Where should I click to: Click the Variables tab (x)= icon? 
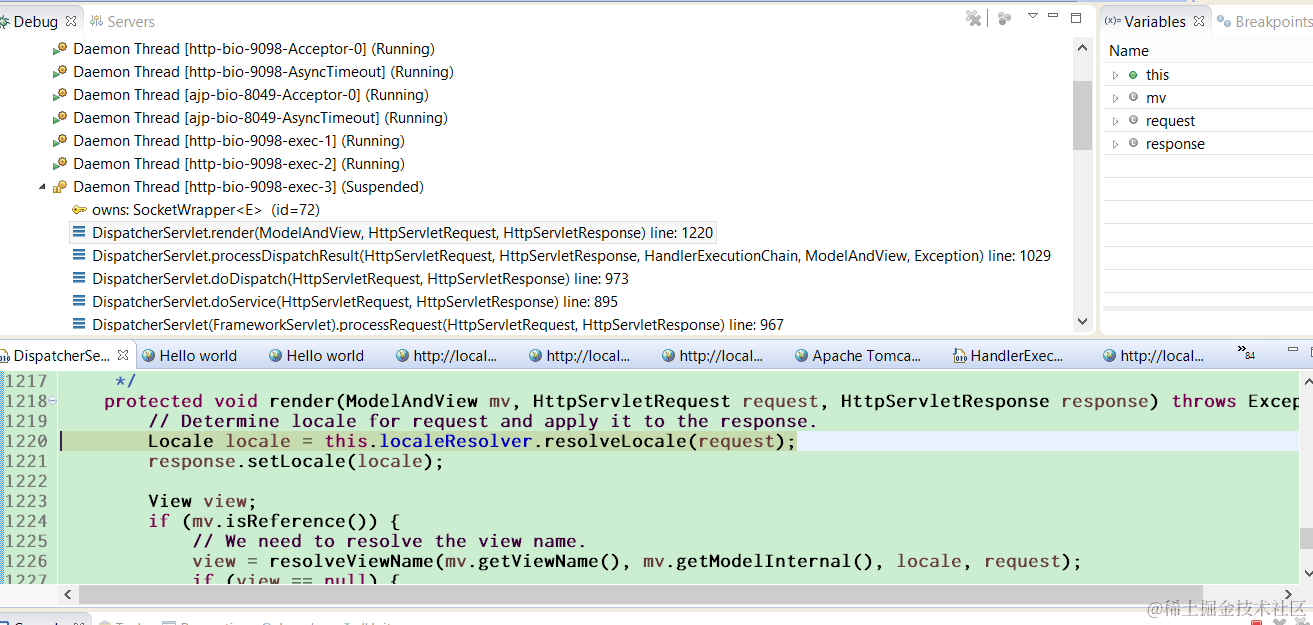point(1112,21)
